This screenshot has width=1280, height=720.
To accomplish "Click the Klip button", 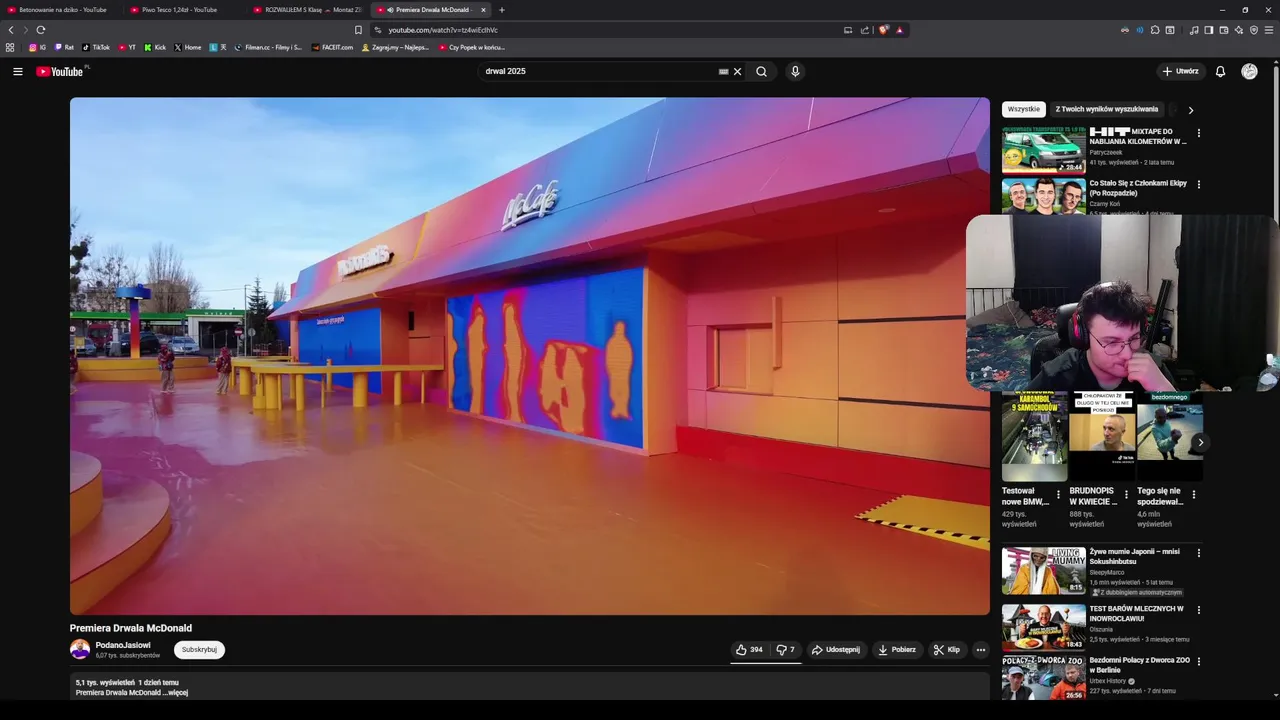I will click(x=947, y=649).
